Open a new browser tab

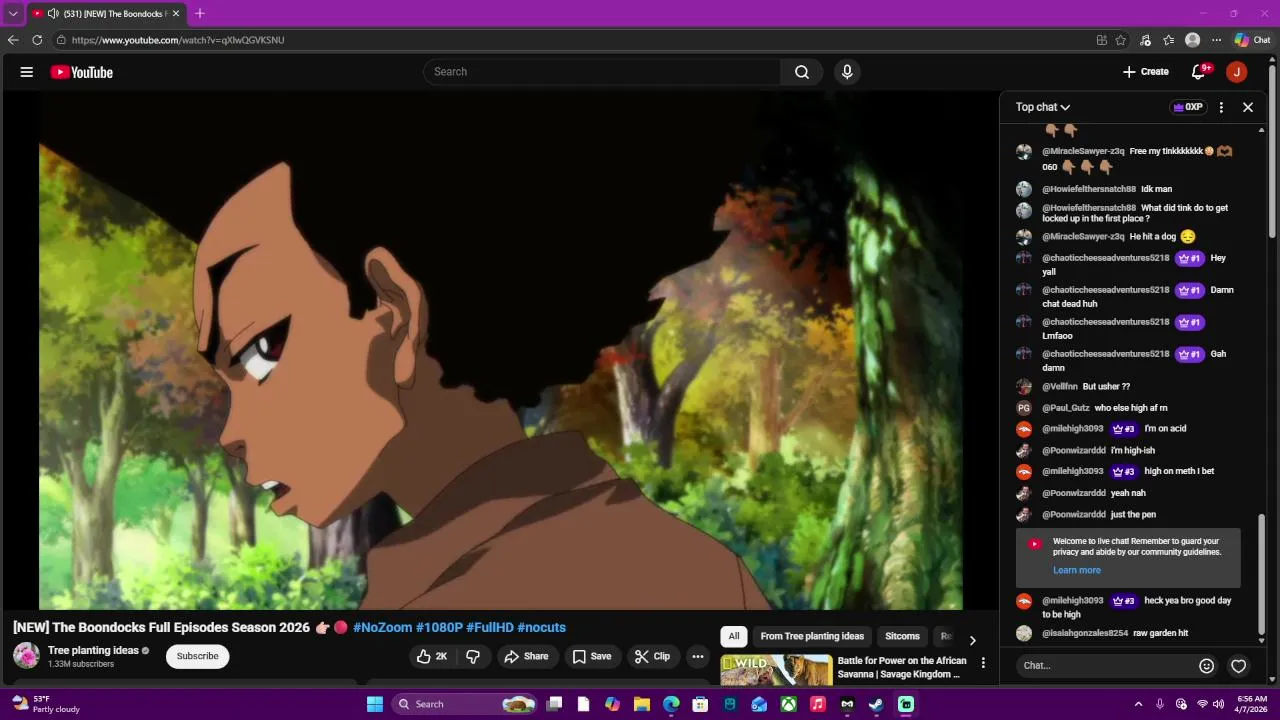pyautogui.click(x=200, y=14)
